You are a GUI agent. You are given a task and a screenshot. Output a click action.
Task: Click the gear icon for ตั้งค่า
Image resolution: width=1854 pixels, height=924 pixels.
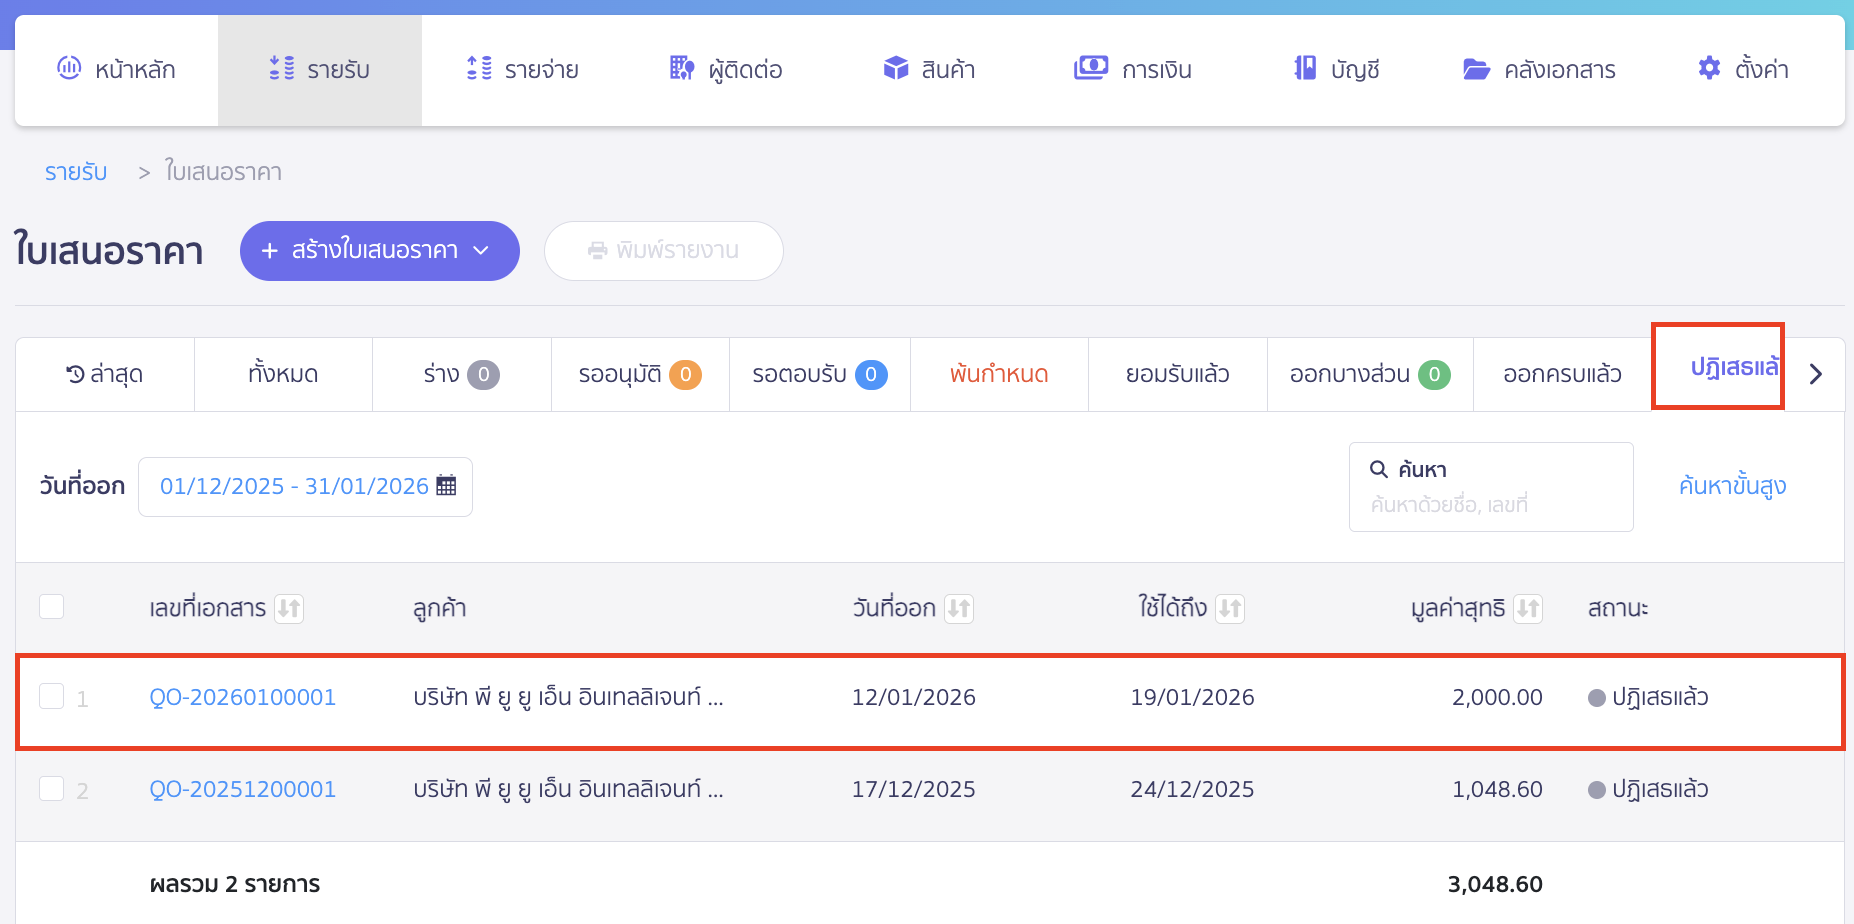[1709, 68]
